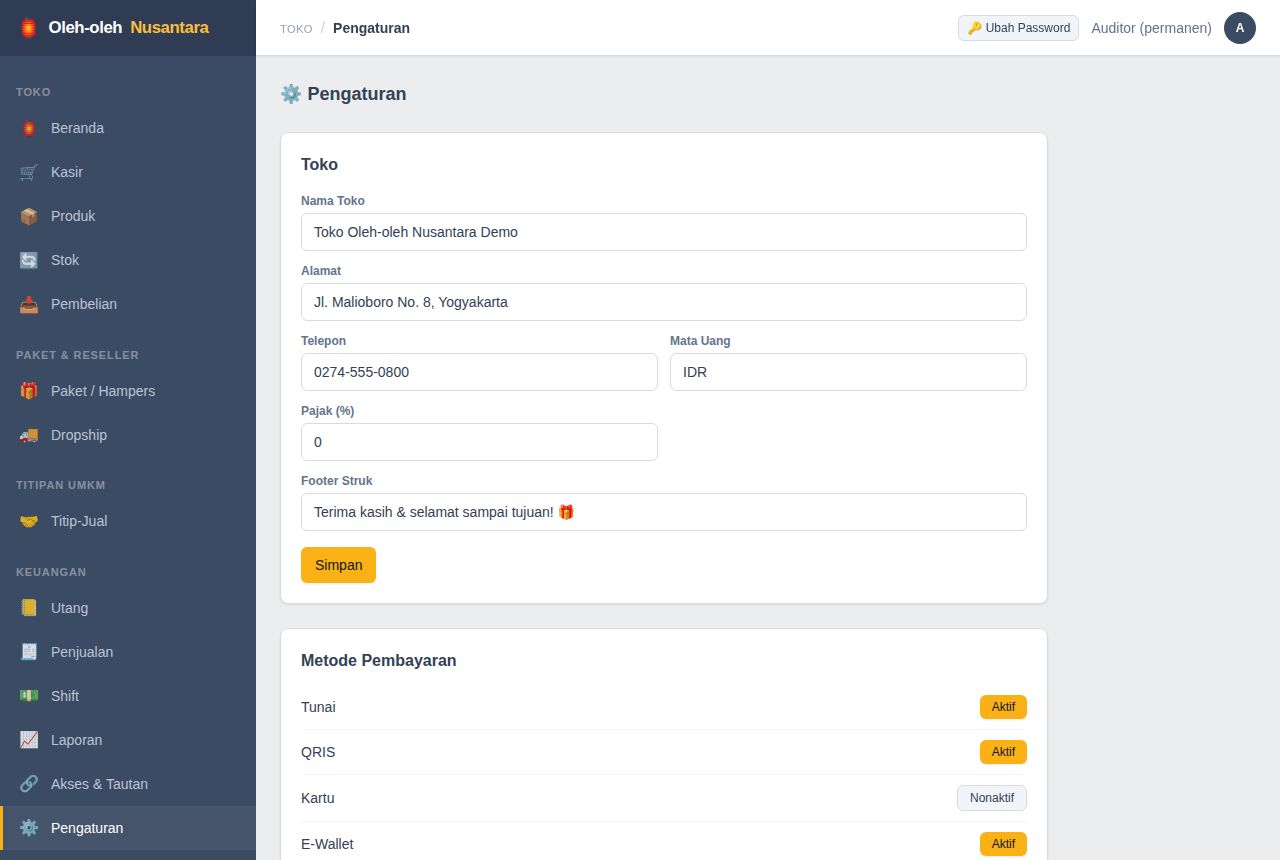Click the Ubah Password button
This screenshot has width=1280, height=860.
tap(1018, 28)
